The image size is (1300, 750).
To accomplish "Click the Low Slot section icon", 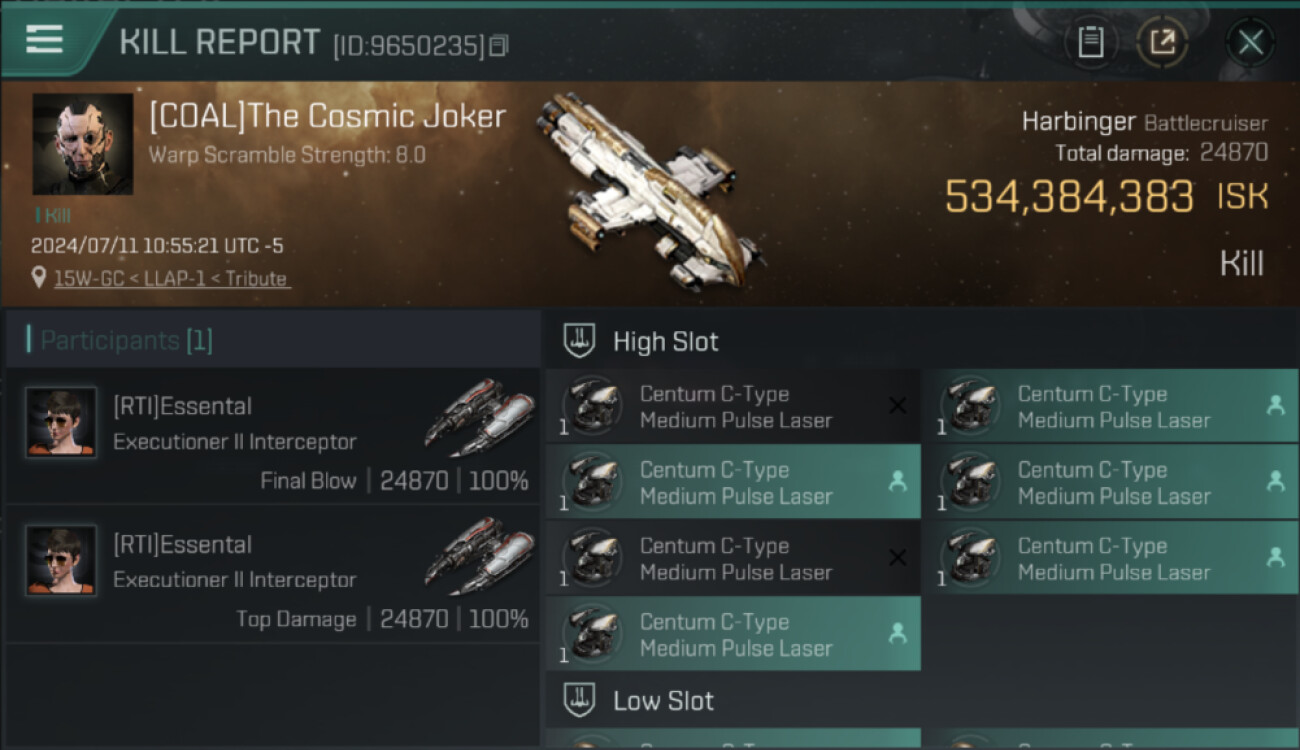I will click(580, 700).
